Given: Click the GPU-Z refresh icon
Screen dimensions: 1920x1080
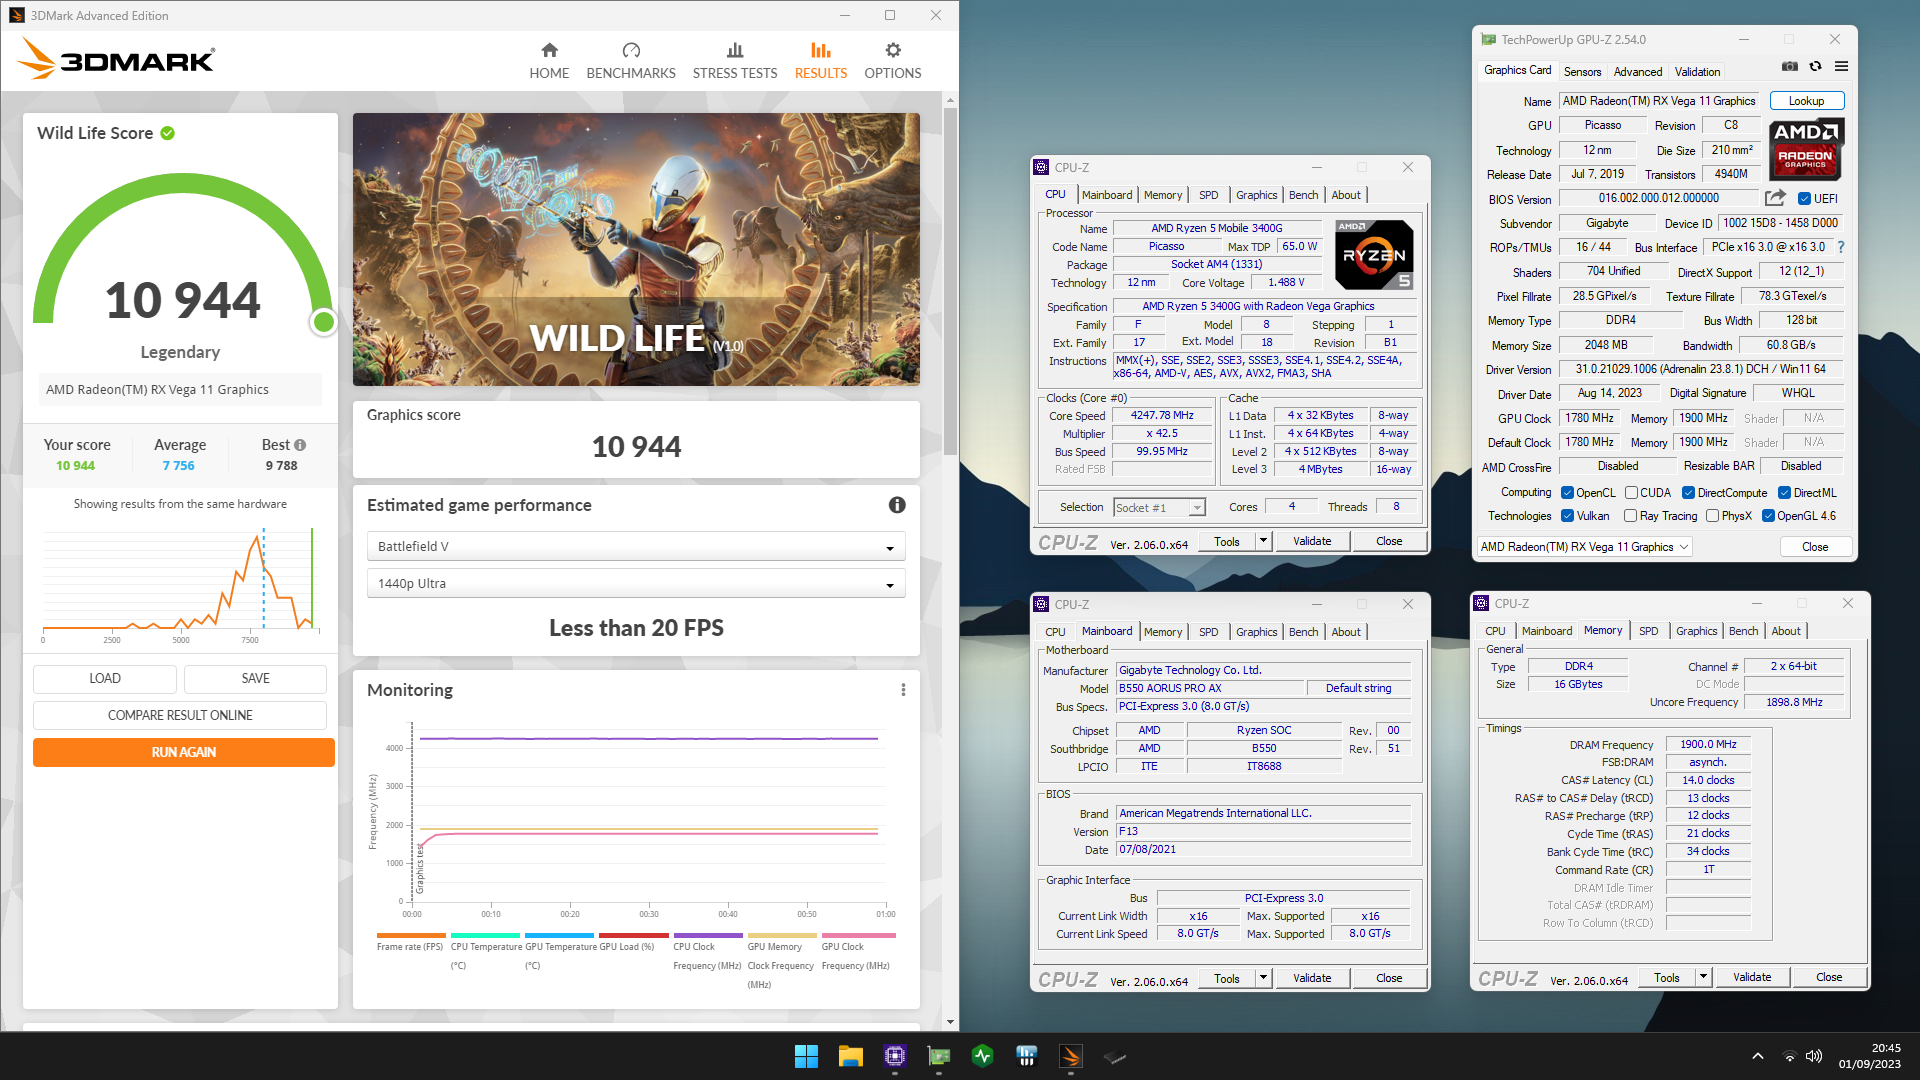Looking at the screenshot, I should coord(1816,67).
